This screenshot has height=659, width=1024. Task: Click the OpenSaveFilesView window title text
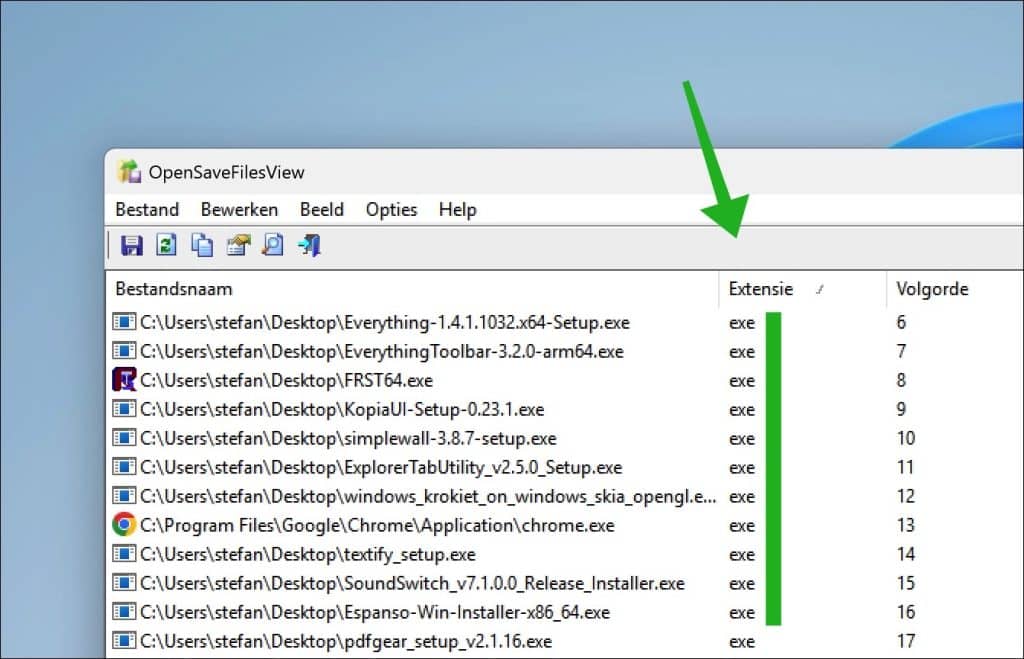tap(227, 172)
